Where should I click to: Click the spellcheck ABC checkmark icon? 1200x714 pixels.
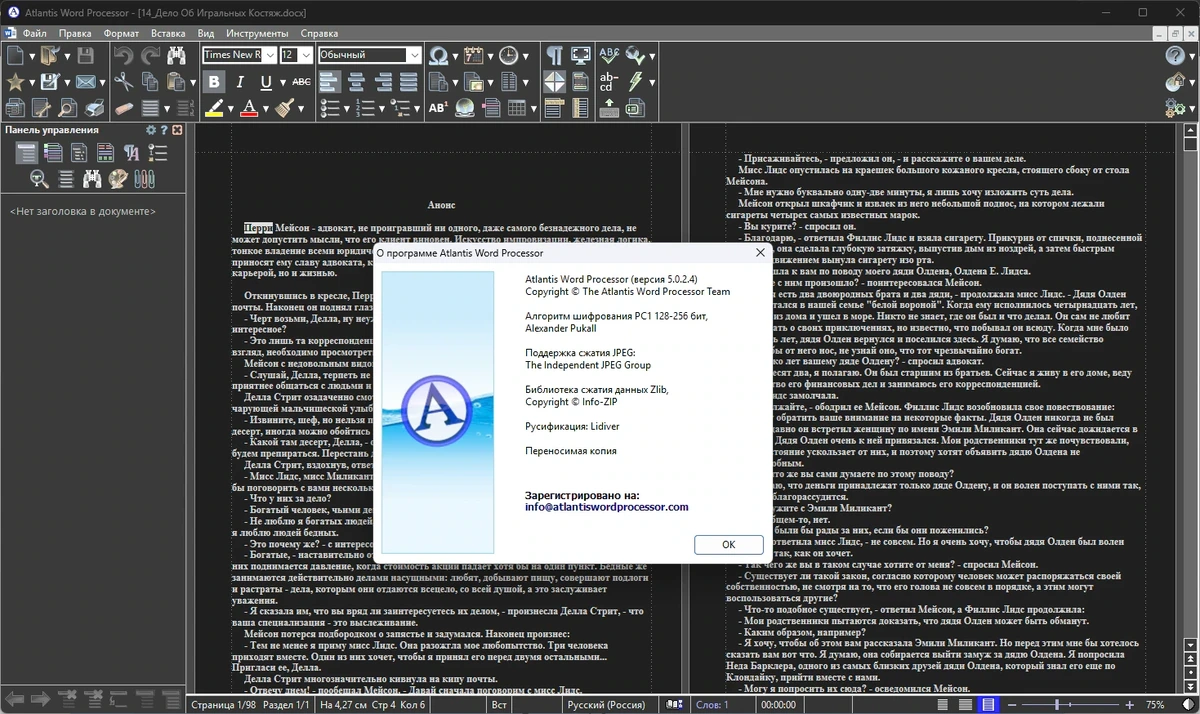point(608,56)
